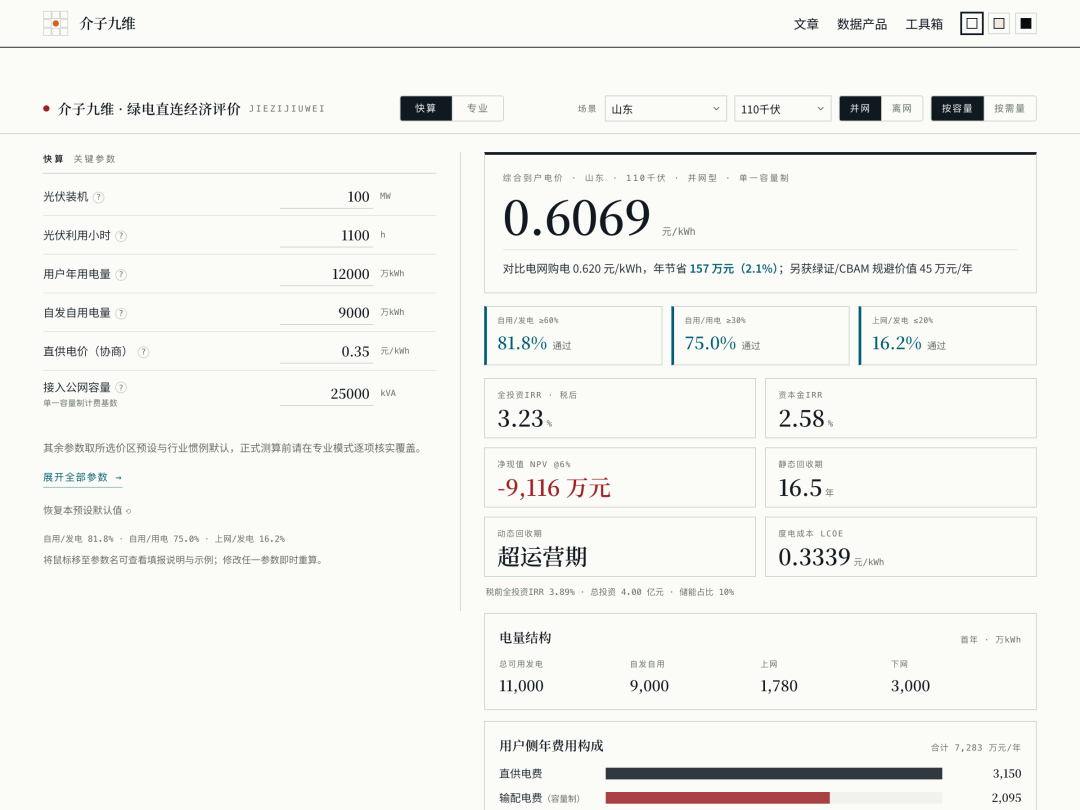Screen dimensions: 1080x810
Task: Select the light theme square icon
Action: click(971, 23)
